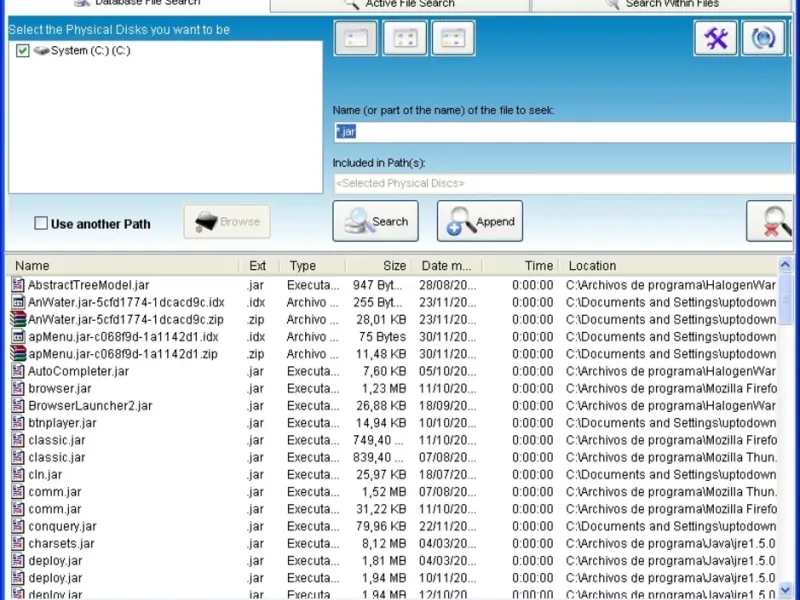The image size is (800, 600).
Task: Select the AutoCompleter.jar row
Action: (393, 371)
